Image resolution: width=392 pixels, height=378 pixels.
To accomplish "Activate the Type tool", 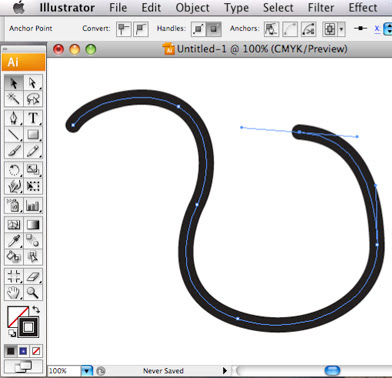I will (x=33, y=118).
